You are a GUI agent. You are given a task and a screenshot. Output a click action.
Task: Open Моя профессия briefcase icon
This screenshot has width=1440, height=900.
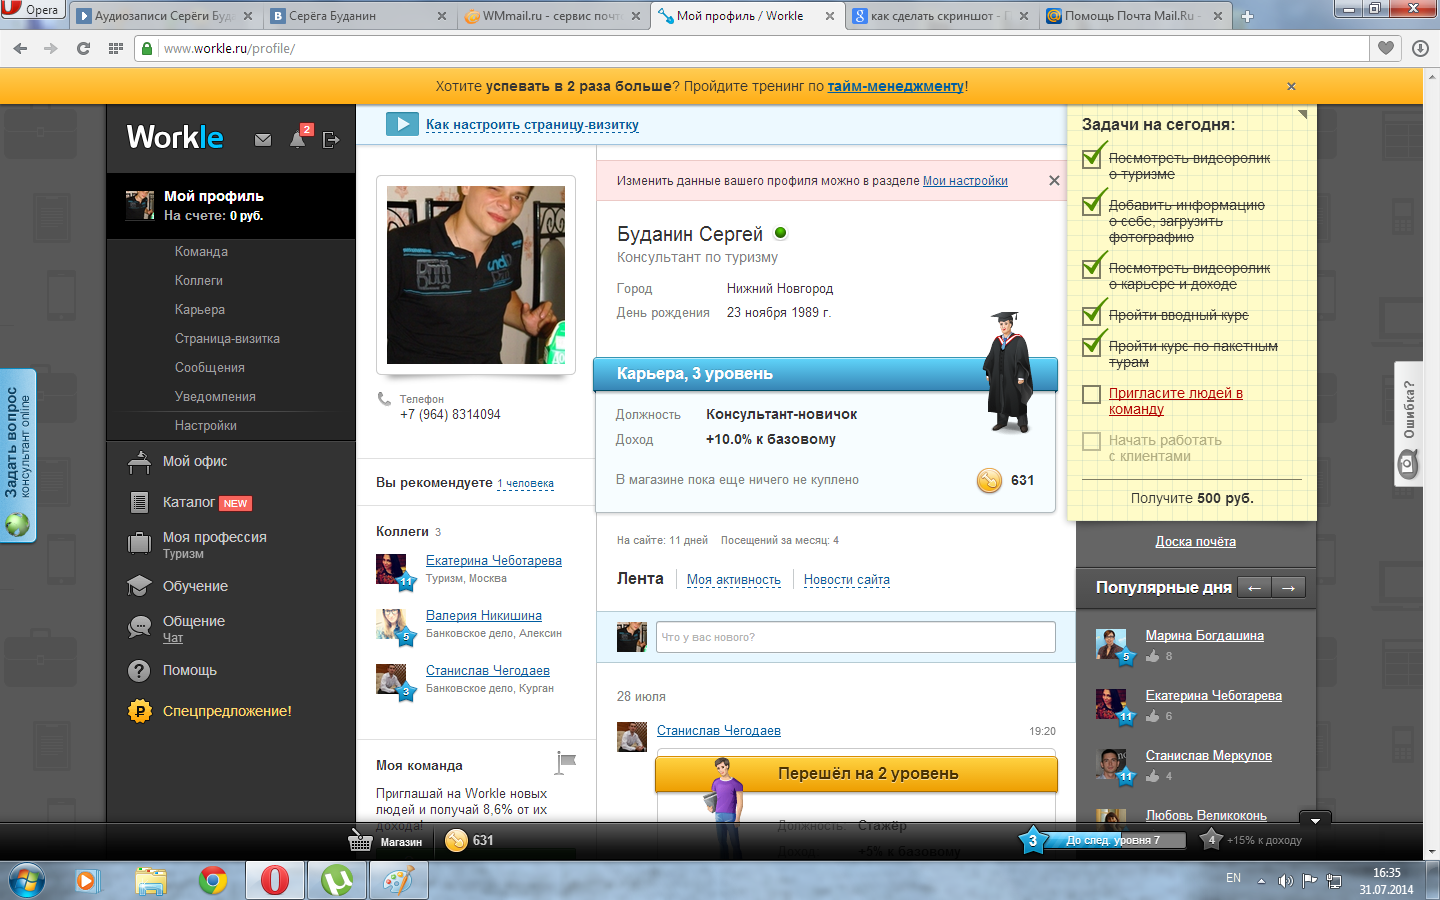tap(139, 543)
